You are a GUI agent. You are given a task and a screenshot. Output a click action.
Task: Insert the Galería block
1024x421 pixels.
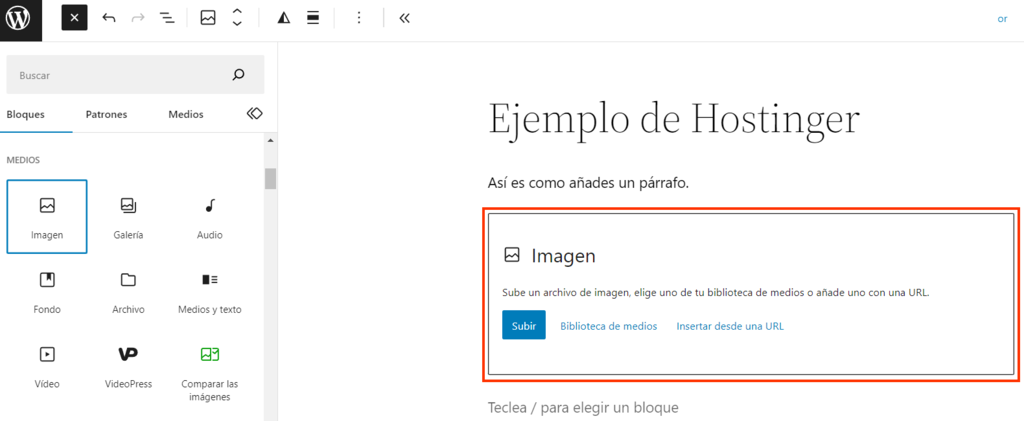tap(128, 217)
